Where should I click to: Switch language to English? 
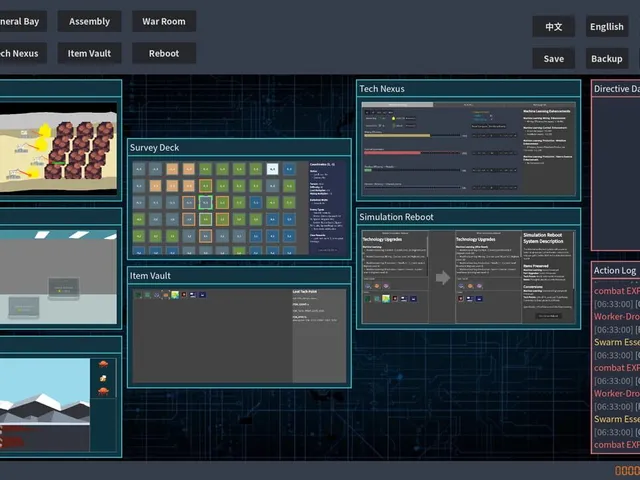click(x=607, y=27)
